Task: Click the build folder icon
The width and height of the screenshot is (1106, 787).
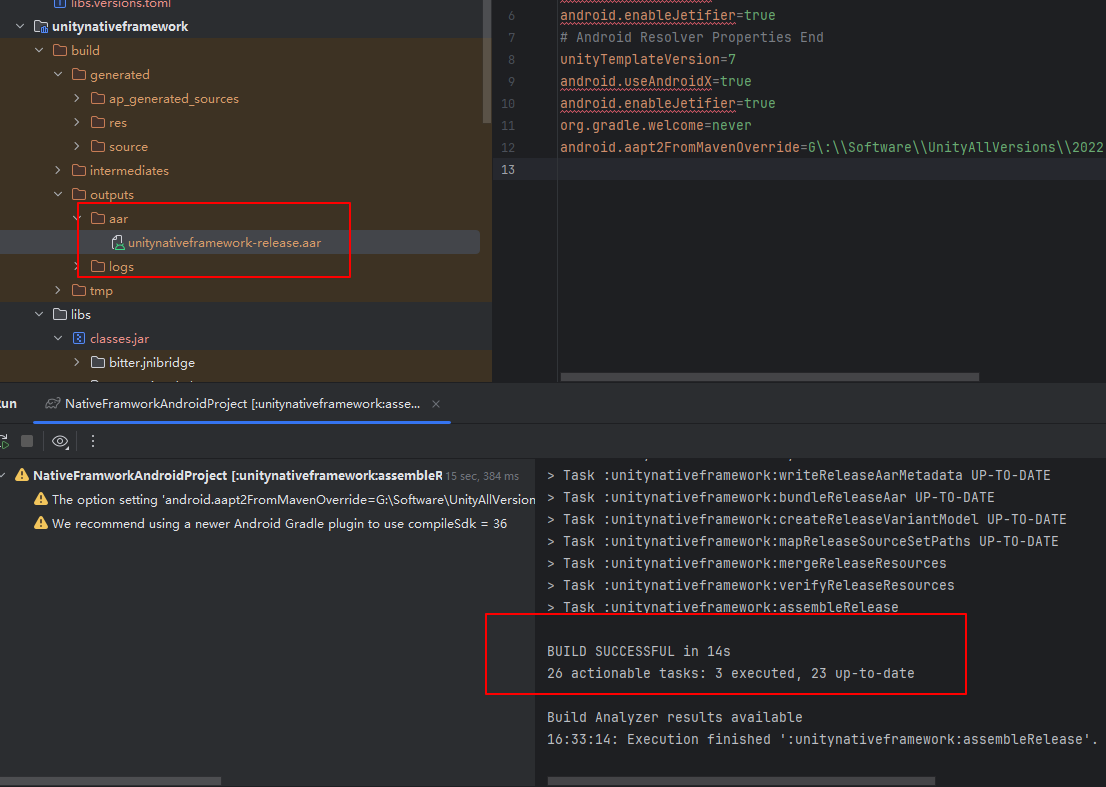Action: (60, 51)
